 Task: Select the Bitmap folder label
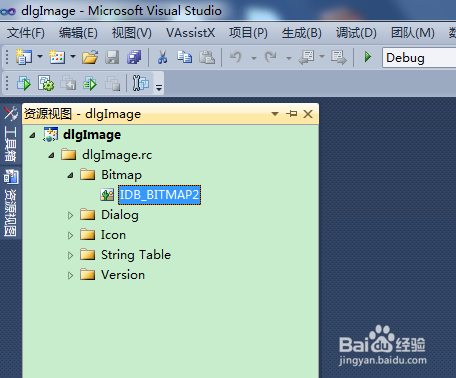coord(121,175)
